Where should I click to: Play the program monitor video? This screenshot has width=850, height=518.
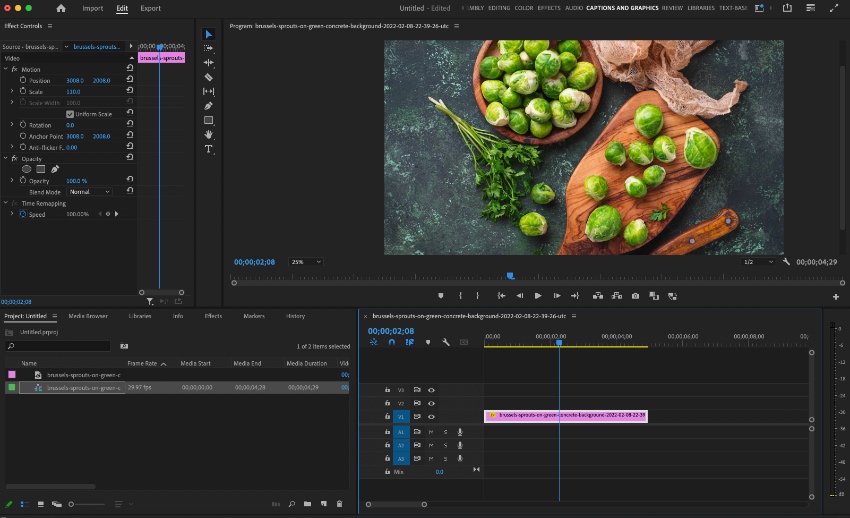538,296
